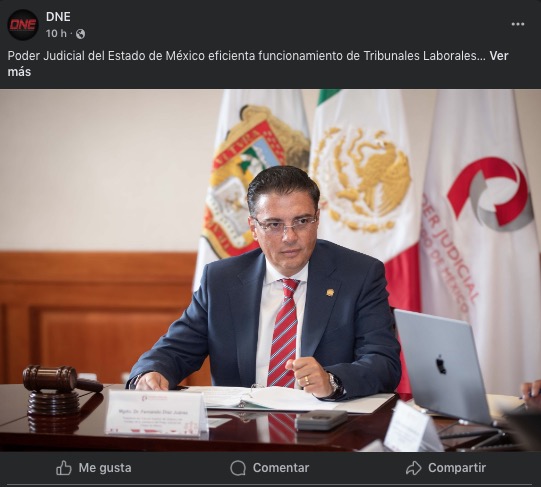Viewport: 541px width, 487px height.
Task: Click the State of Mexico coat of arms flag
Action: (252, 179)
